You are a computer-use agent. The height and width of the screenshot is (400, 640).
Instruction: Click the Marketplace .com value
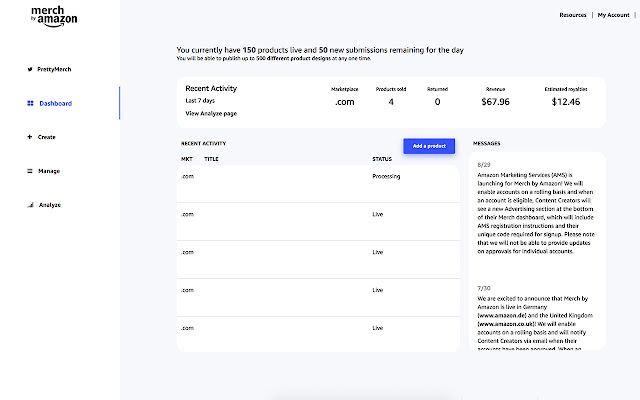point(344,102)
